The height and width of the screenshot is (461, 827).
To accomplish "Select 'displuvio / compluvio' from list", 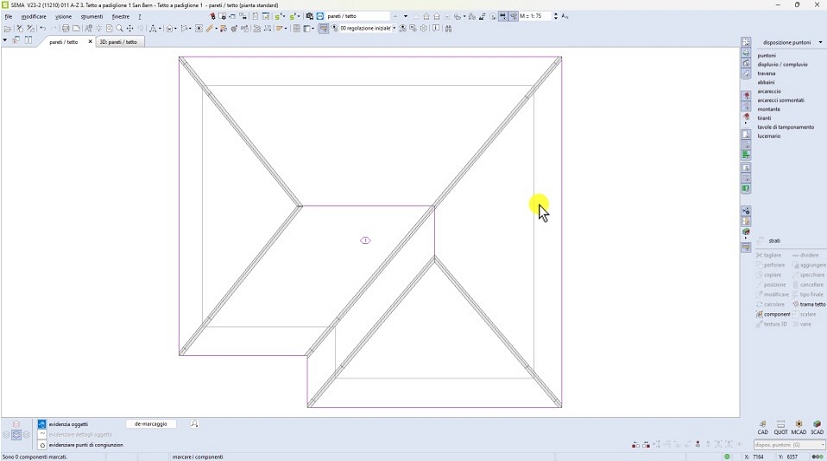I will 782,64.
